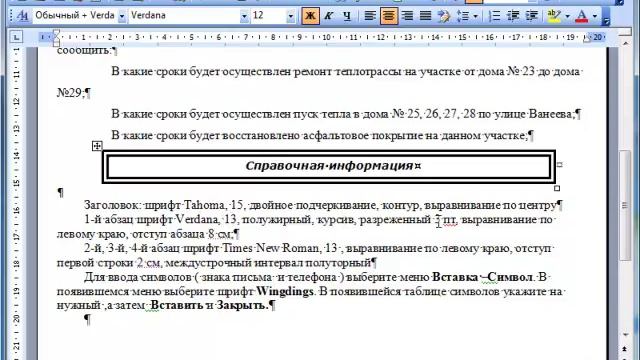Image resolution: width=640 pixels, height=360 pixels.
Task: Toggle Italic (К) formatting
Action: point(329,16)
